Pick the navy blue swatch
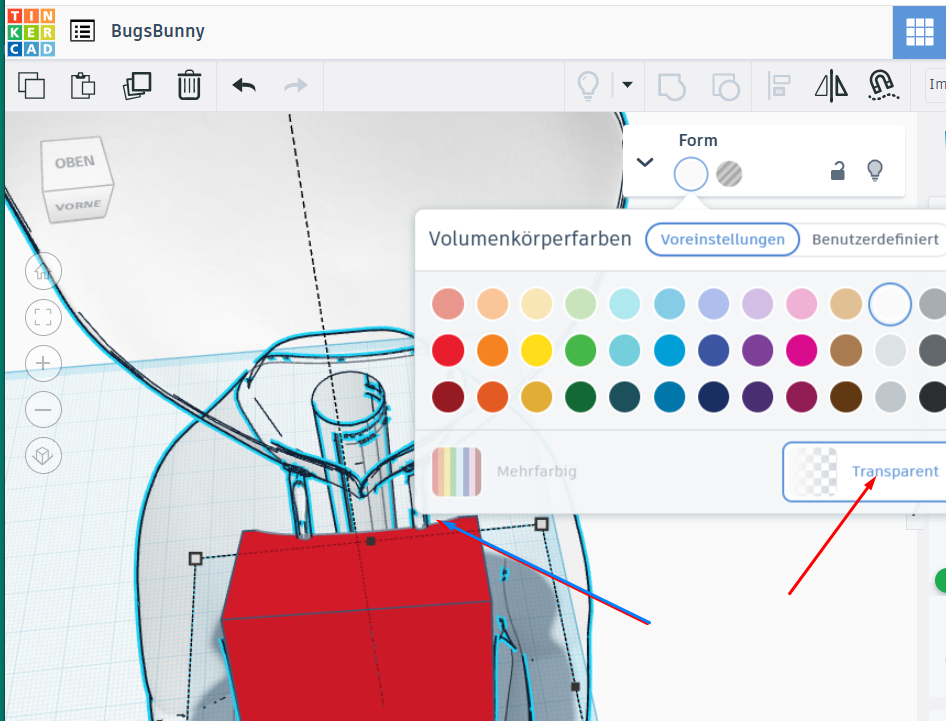Image resolution: width=946 pixels, height=721 pixels. pyautogui.click(x=713, y=397)
